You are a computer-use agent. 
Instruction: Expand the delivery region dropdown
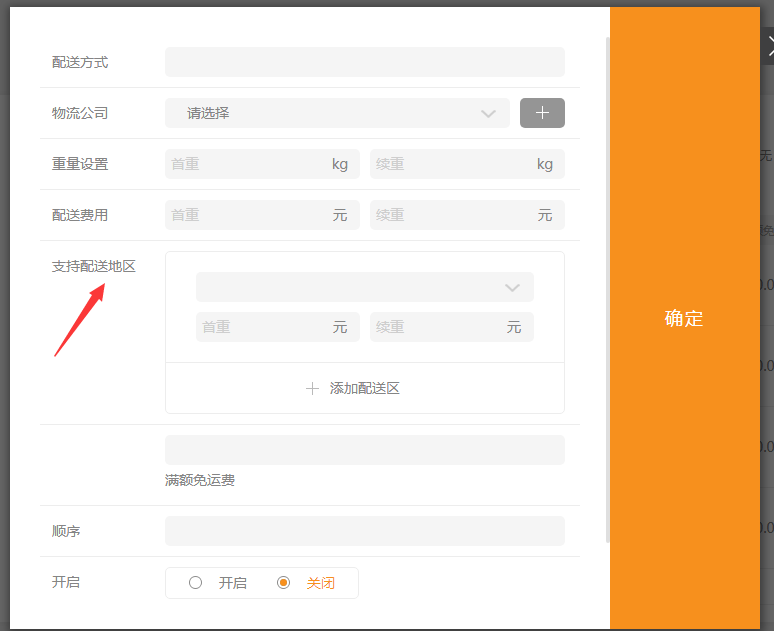pyautogui.click(x=364, y=287)
